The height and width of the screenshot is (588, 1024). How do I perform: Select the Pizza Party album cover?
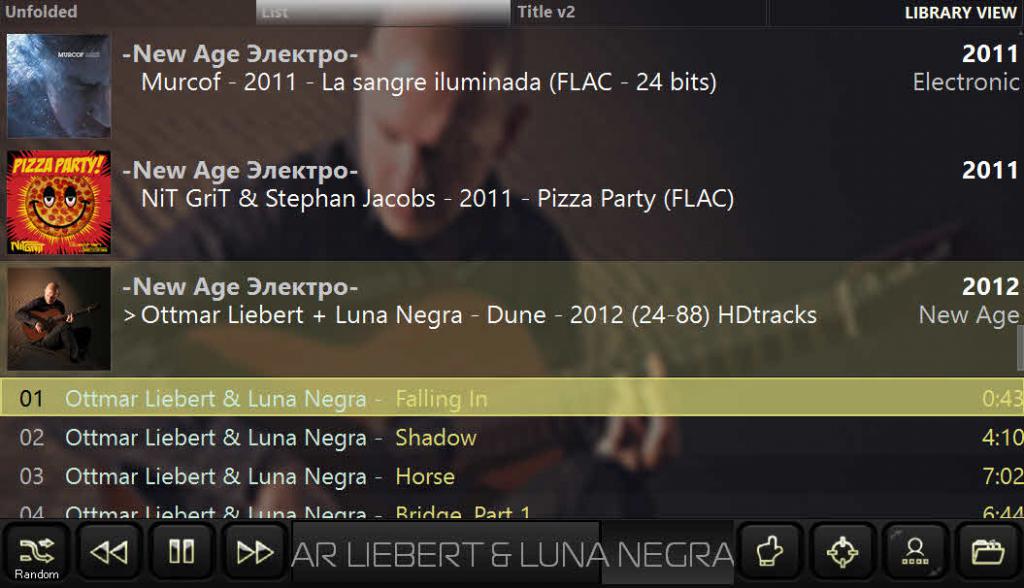click(x=59, y=203)
